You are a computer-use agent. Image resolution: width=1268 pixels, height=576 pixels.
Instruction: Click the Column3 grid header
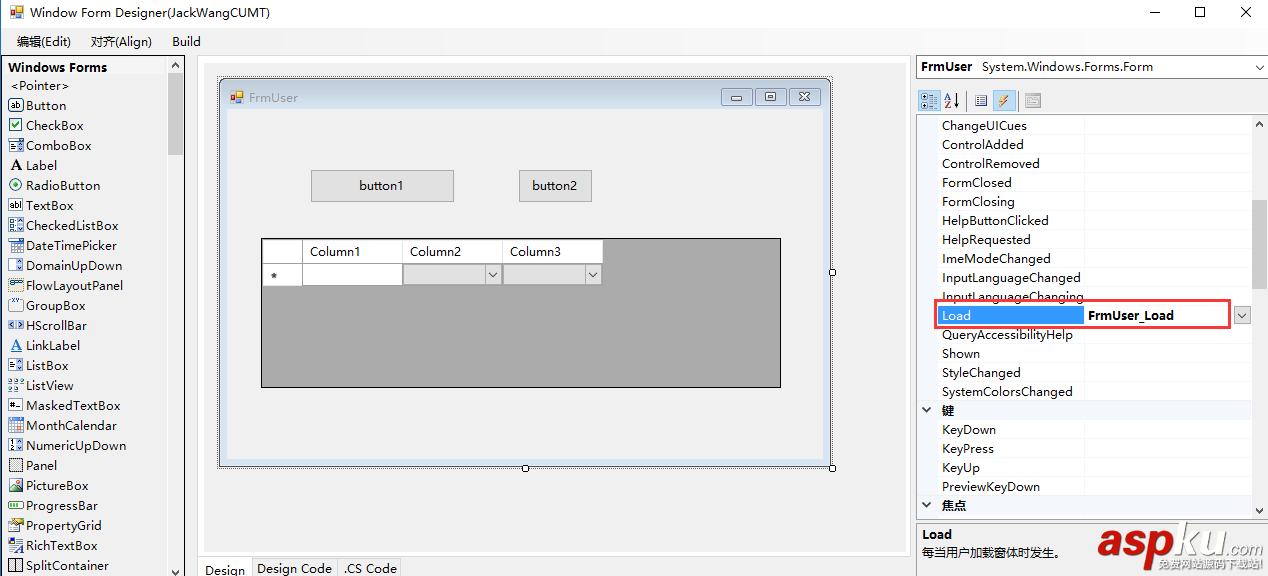click(552, 251)
